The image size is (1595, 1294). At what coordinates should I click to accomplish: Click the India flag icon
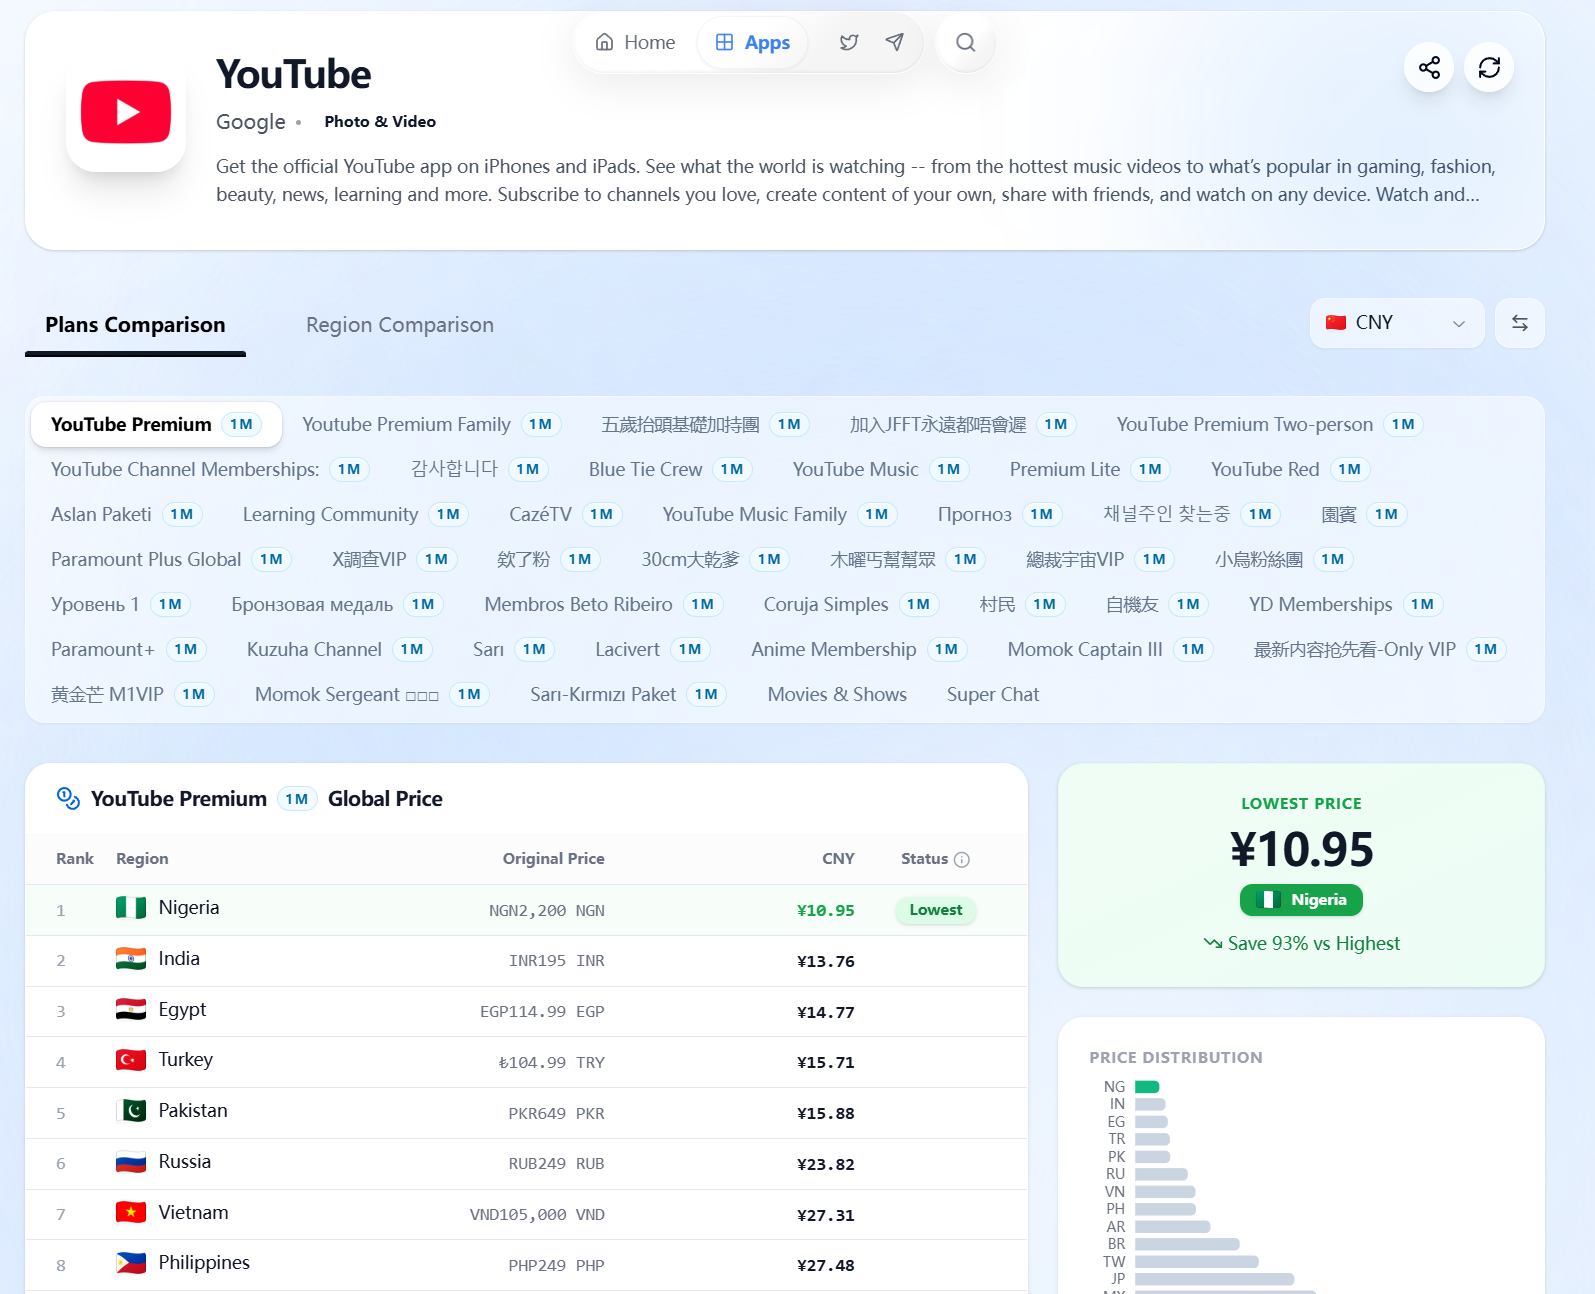(x=131, y=959)
